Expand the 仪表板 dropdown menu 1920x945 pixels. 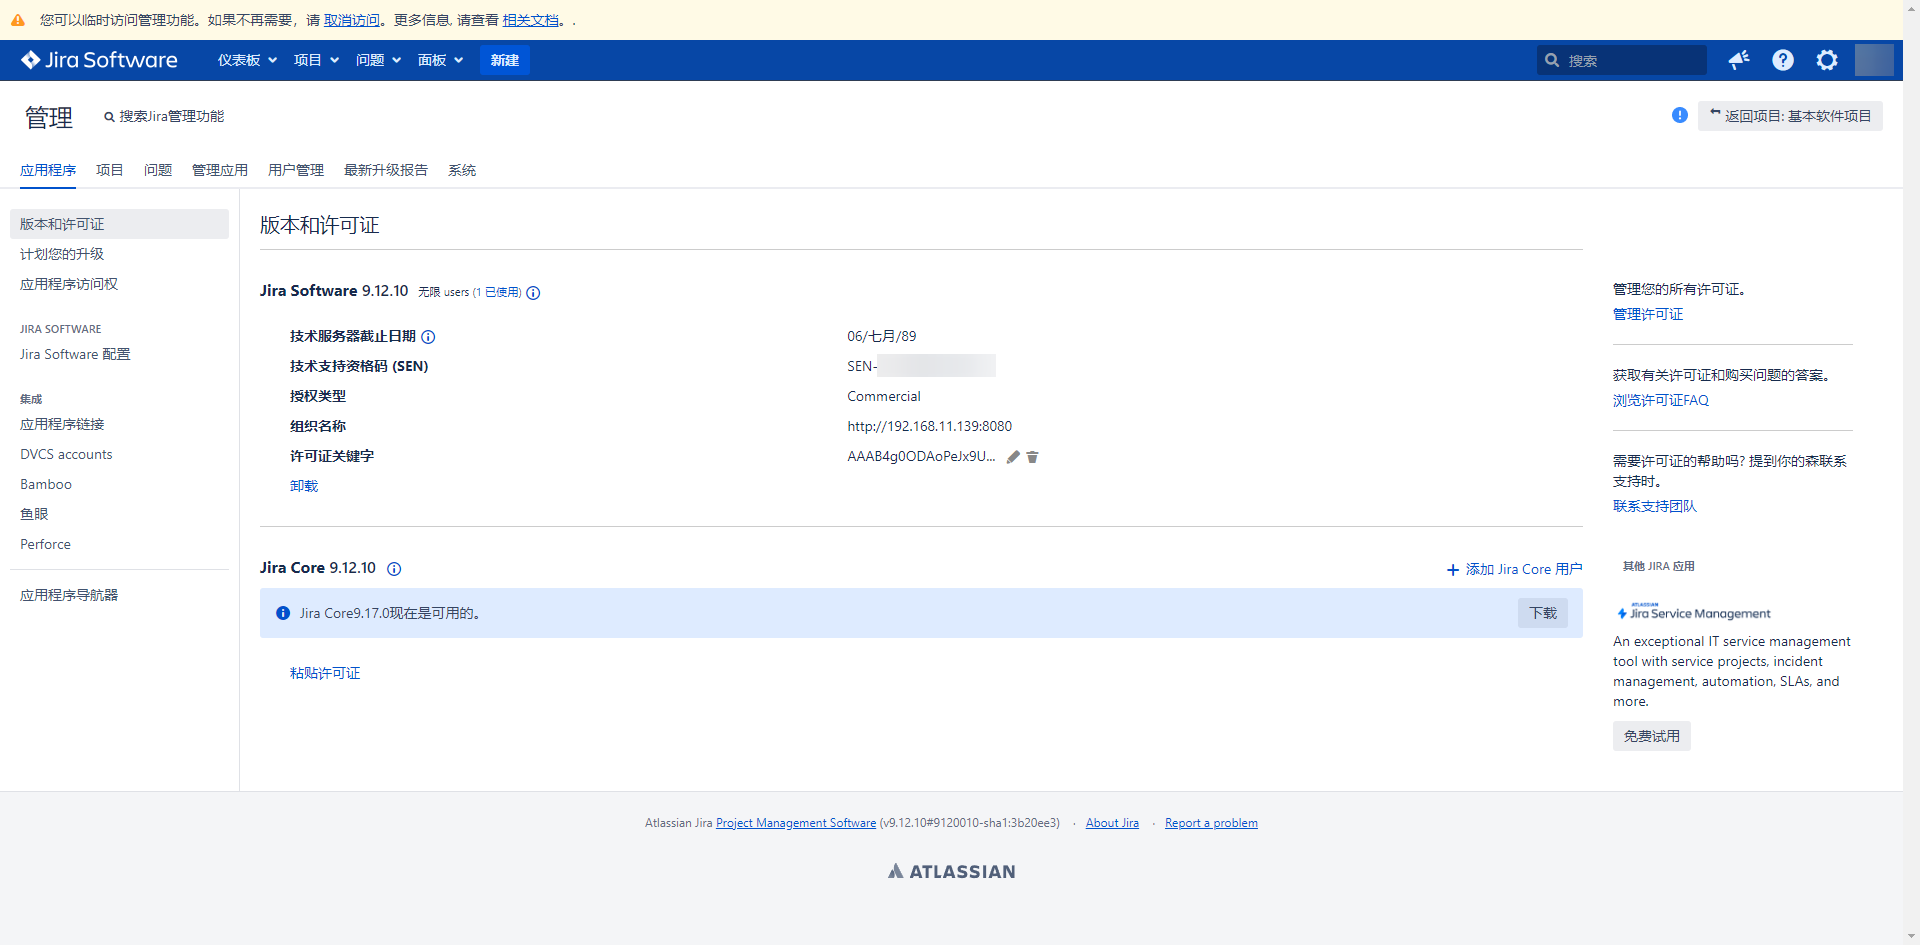[247, 60]
